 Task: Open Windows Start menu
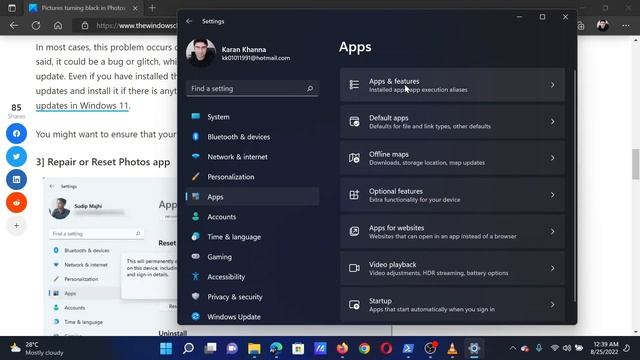coord(166,348)
